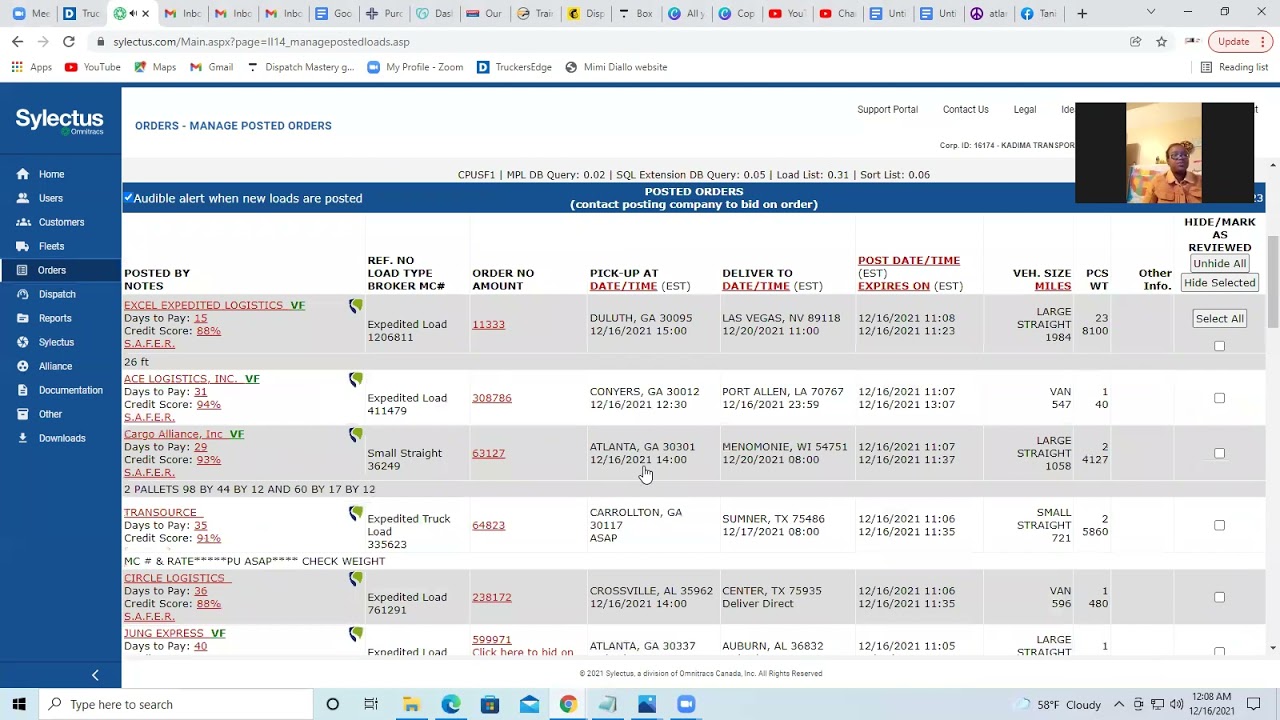Click the Hide Selected button

(x=1219, y=283)
